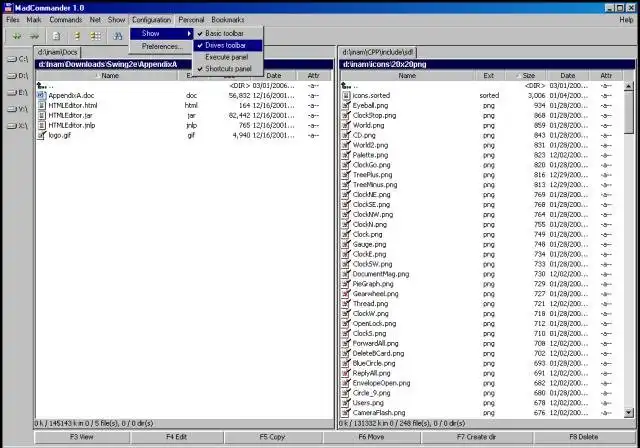
Task: Enable the Execute panel option
Action: click(x=228, y=57)
